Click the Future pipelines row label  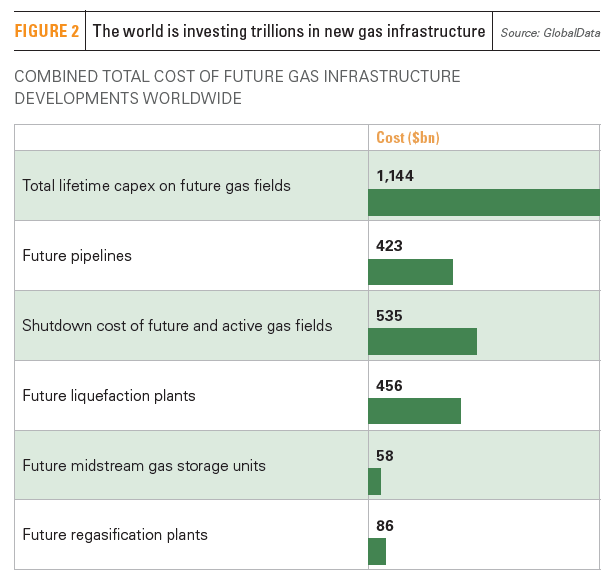pyautogui.click(x=77, y=255)
